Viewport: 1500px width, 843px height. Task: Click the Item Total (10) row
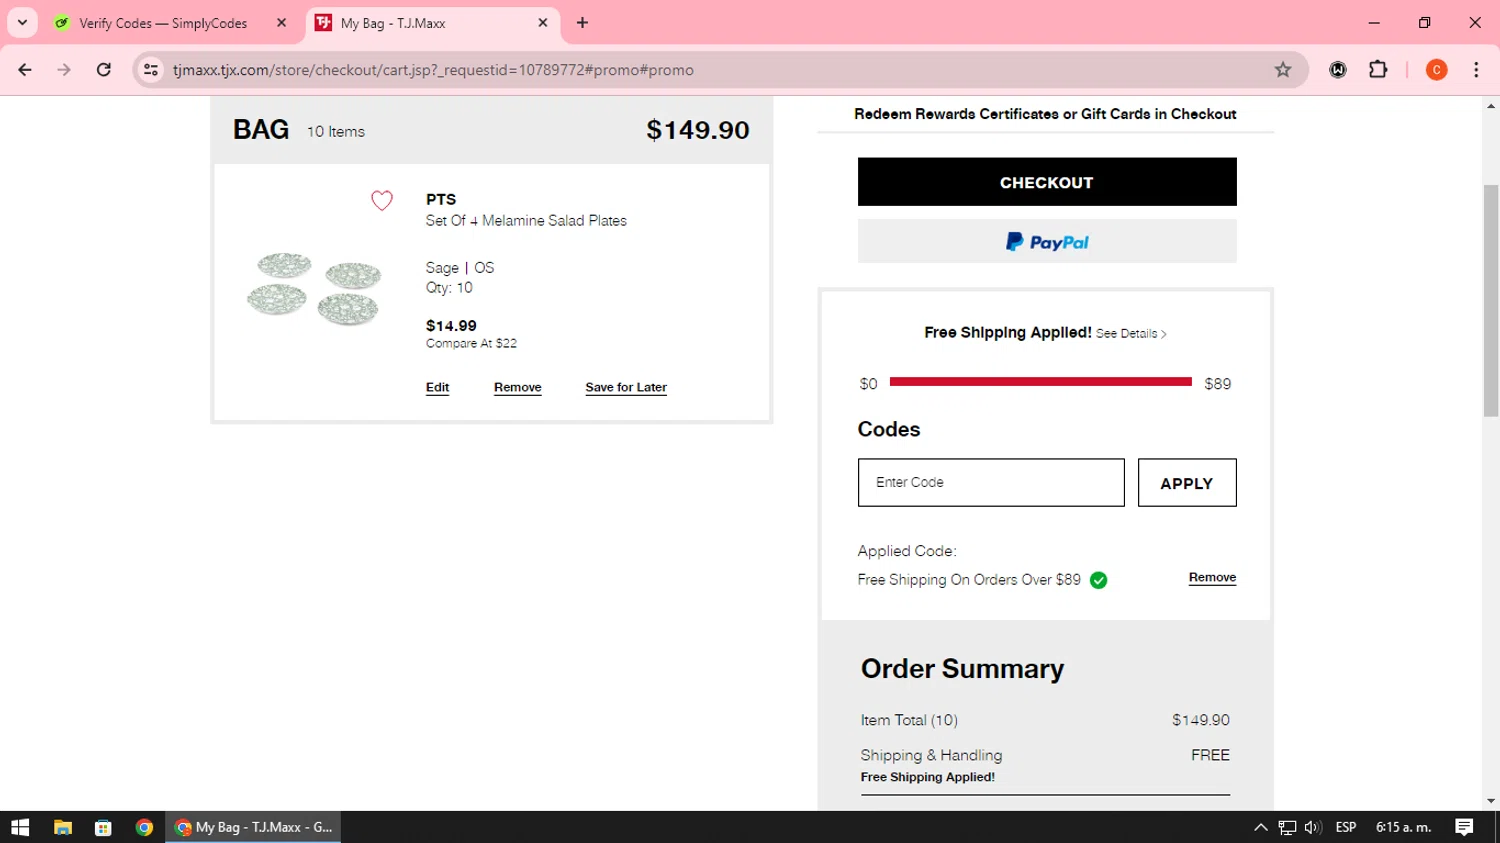click(x=1045, y=720)
